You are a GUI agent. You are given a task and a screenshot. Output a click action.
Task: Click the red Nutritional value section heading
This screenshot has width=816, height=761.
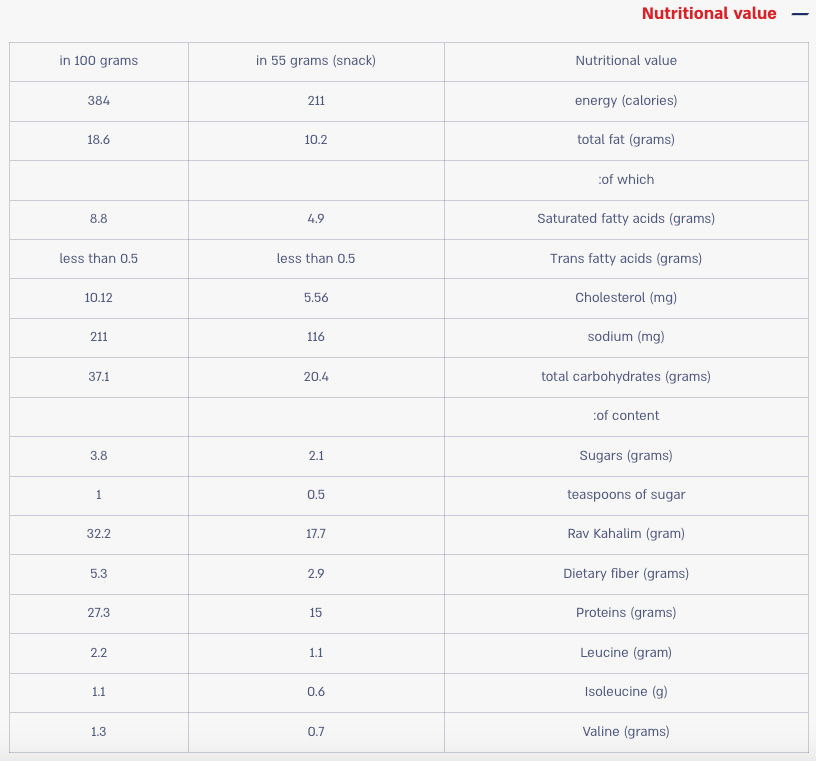coord(708,14)
